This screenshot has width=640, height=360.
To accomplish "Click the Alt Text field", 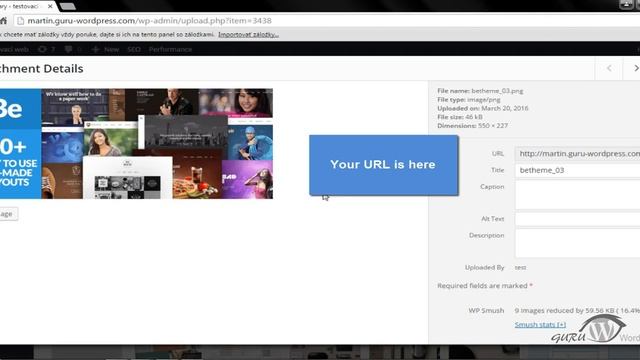I will pyautogui.click(x=578, y=219).
